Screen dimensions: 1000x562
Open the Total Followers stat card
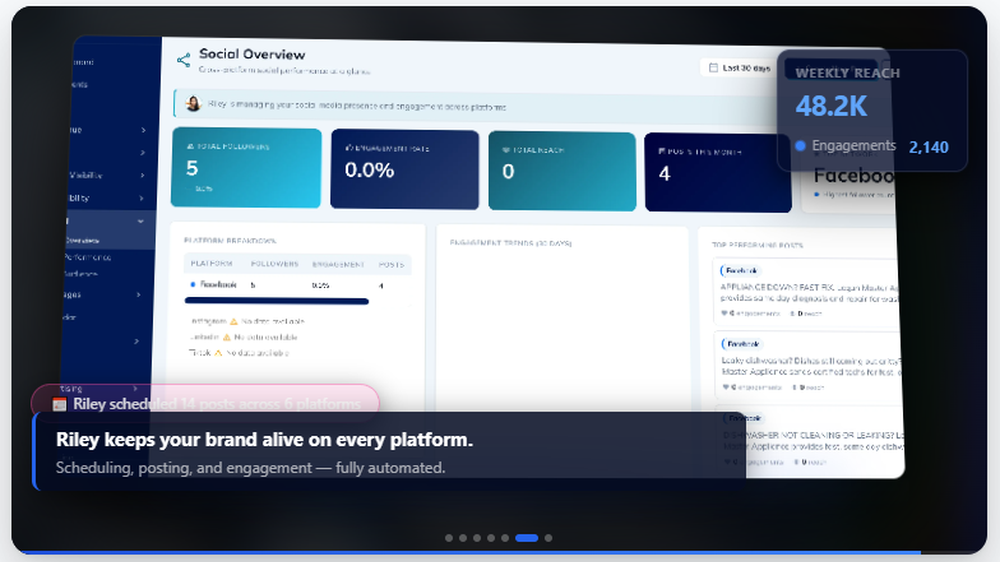246,168
